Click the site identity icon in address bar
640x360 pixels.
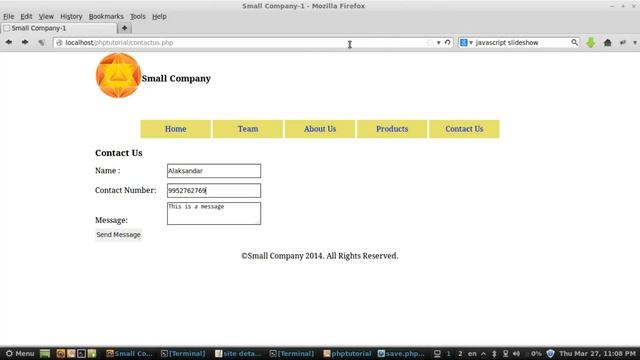tap(59, 42)
